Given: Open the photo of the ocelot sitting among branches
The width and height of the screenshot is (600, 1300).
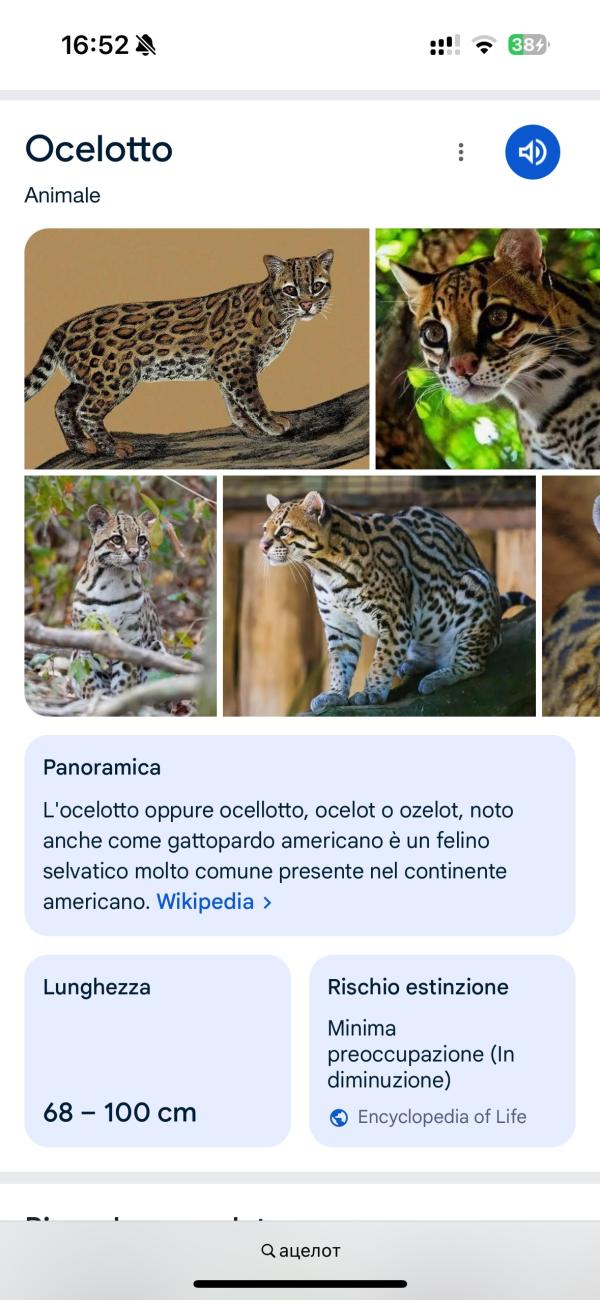Looking at the screenshot, I should tap(121, 596).
